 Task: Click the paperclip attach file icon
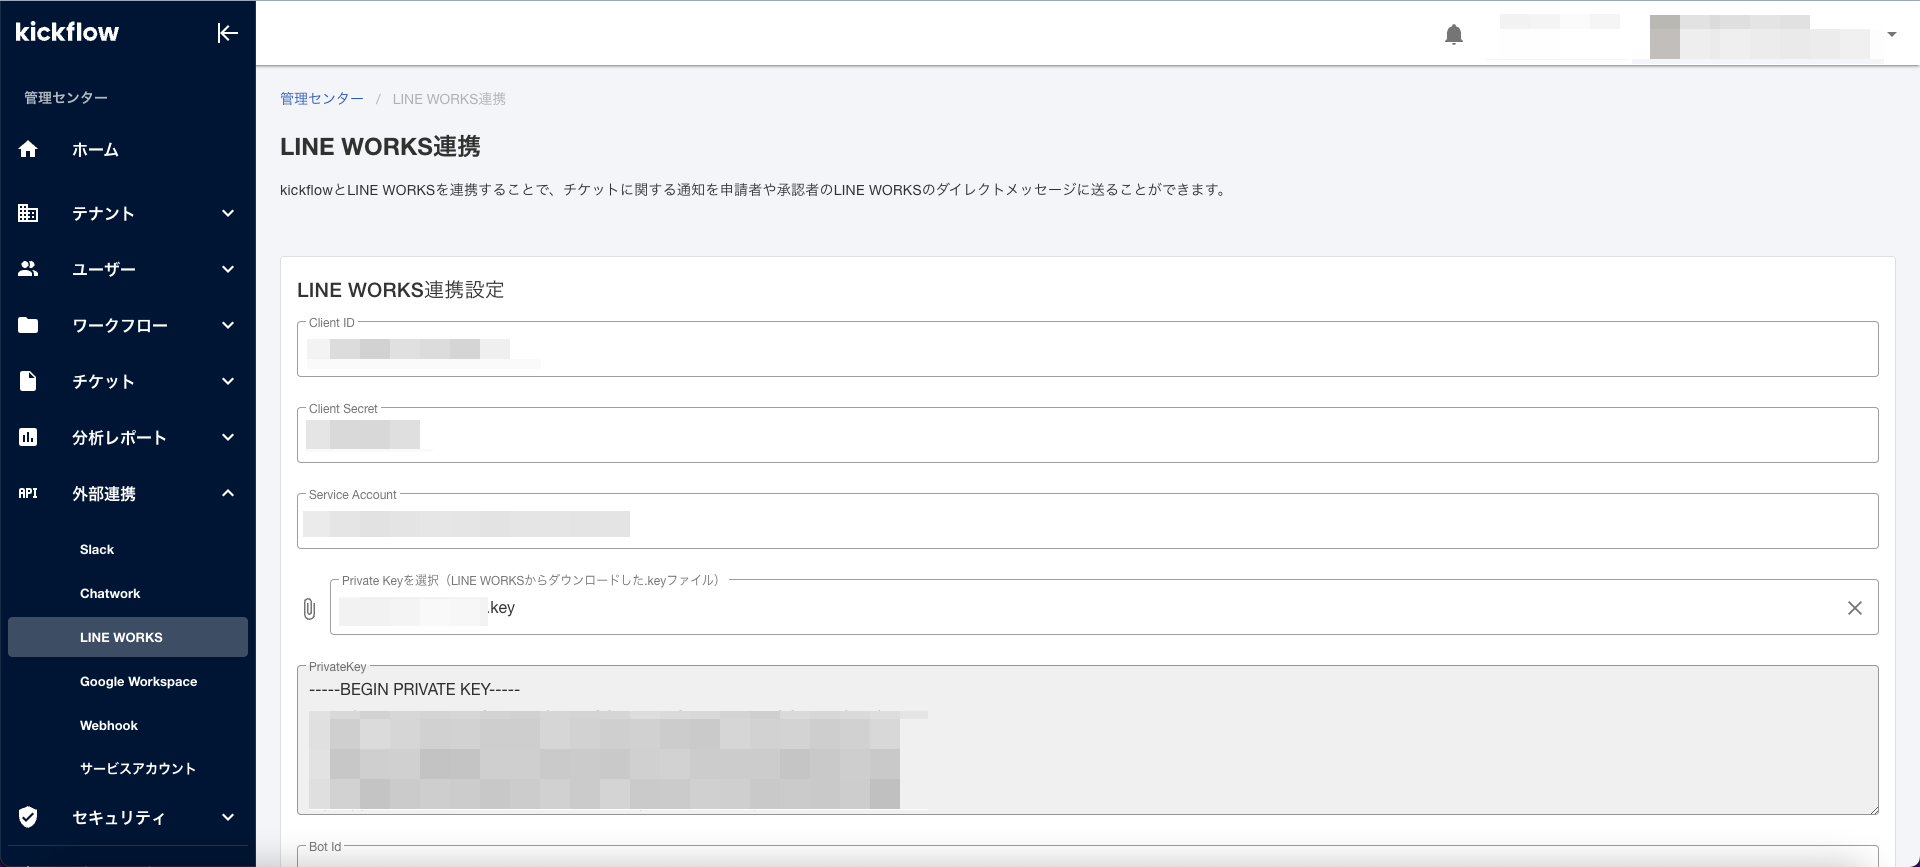[309, 608]
